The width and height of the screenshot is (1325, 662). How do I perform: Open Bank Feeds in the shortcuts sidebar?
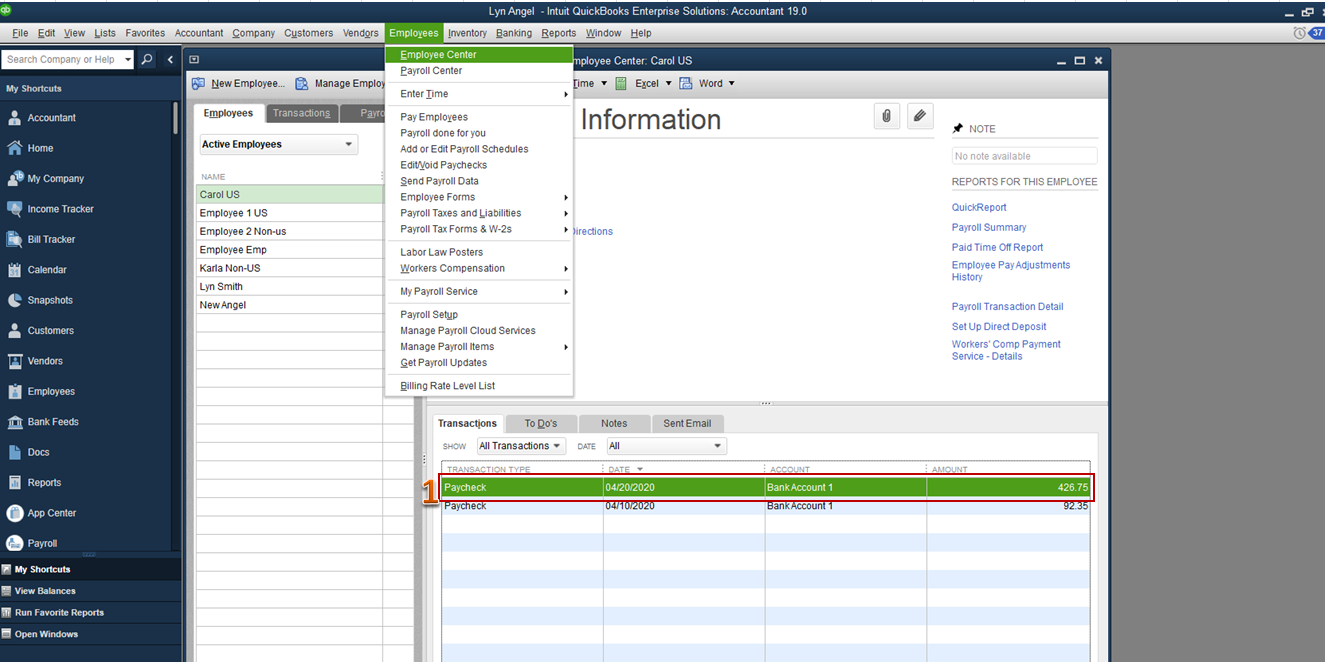52,422
